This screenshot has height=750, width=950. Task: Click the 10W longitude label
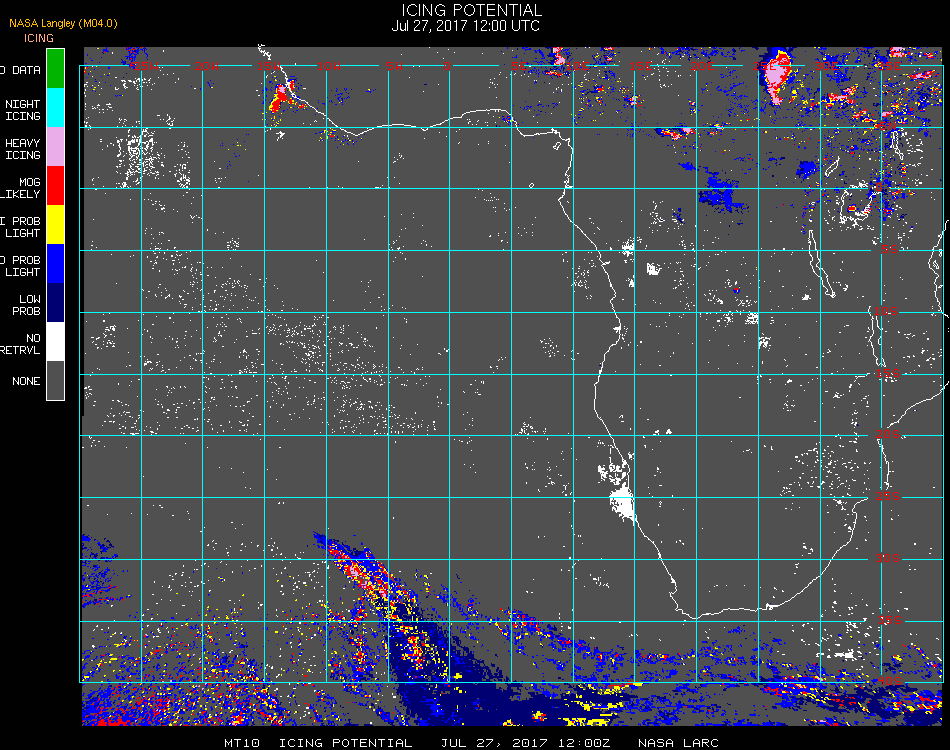coord(329,66)
